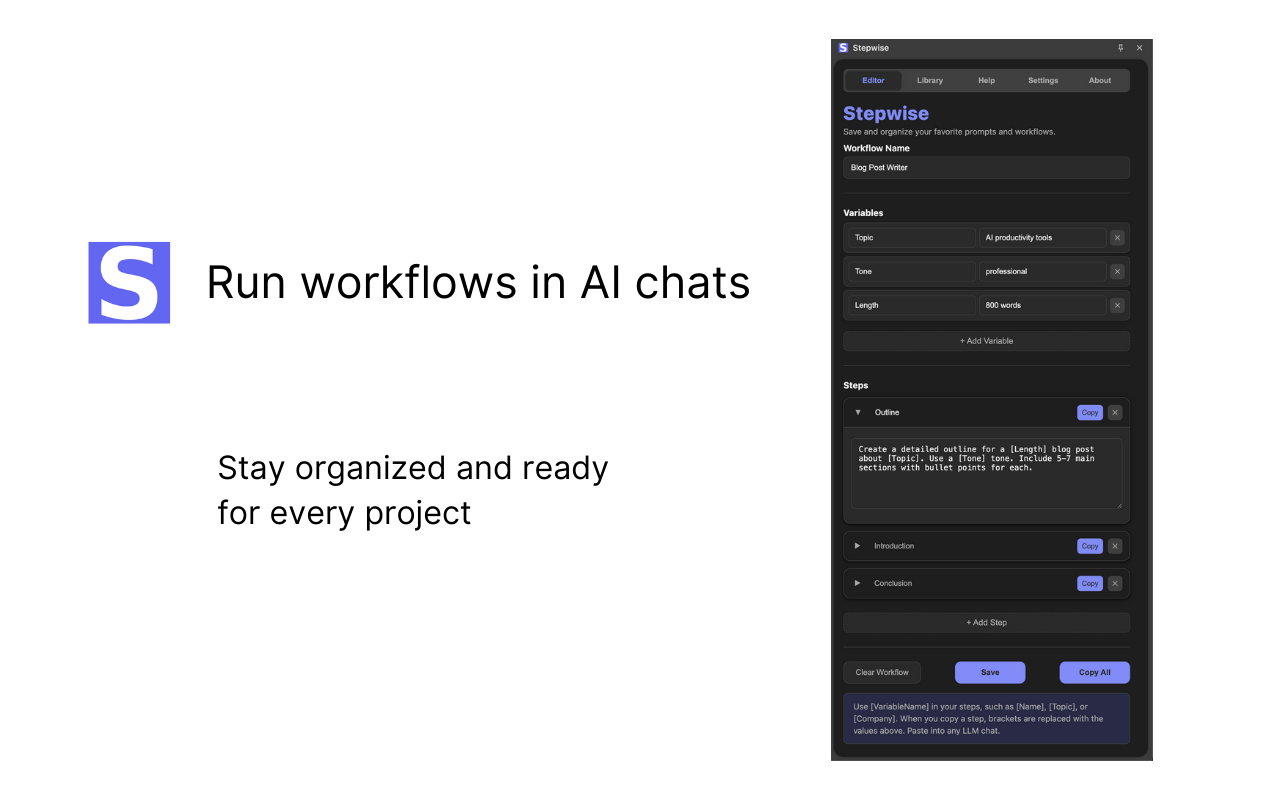Click the 'Steps' section label
This screenshot has height=800, width=1280.
(855, 385)
